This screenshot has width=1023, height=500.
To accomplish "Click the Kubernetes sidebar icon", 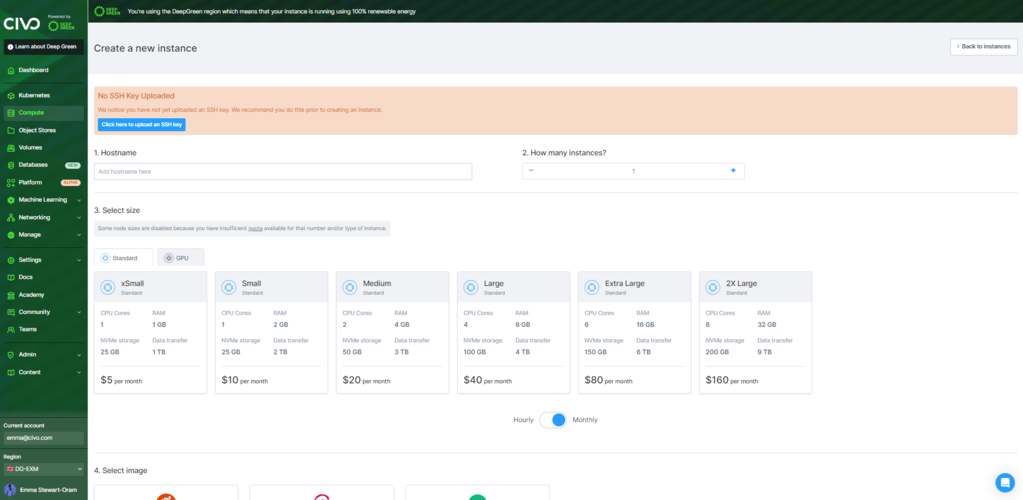I will (11, 95).
